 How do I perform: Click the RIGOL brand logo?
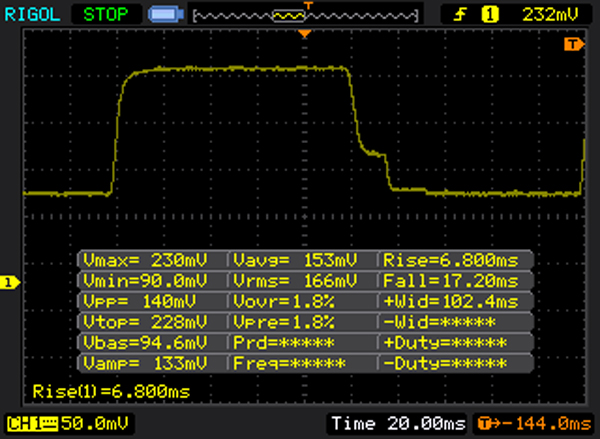pyautogui.click(x=32, y=15)
